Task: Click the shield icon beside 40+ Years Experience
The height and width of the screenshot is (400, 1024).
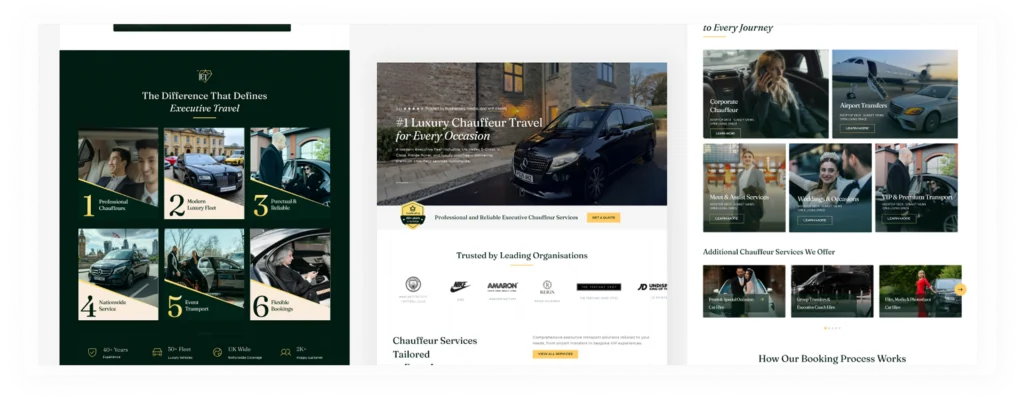Action: coord(91,352)
